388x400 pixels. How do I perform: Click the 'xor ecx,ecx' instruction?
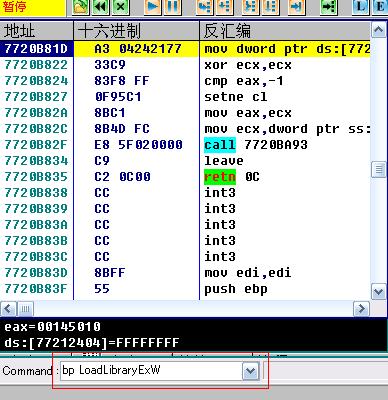pyautogui.click(x=248, y=65)
